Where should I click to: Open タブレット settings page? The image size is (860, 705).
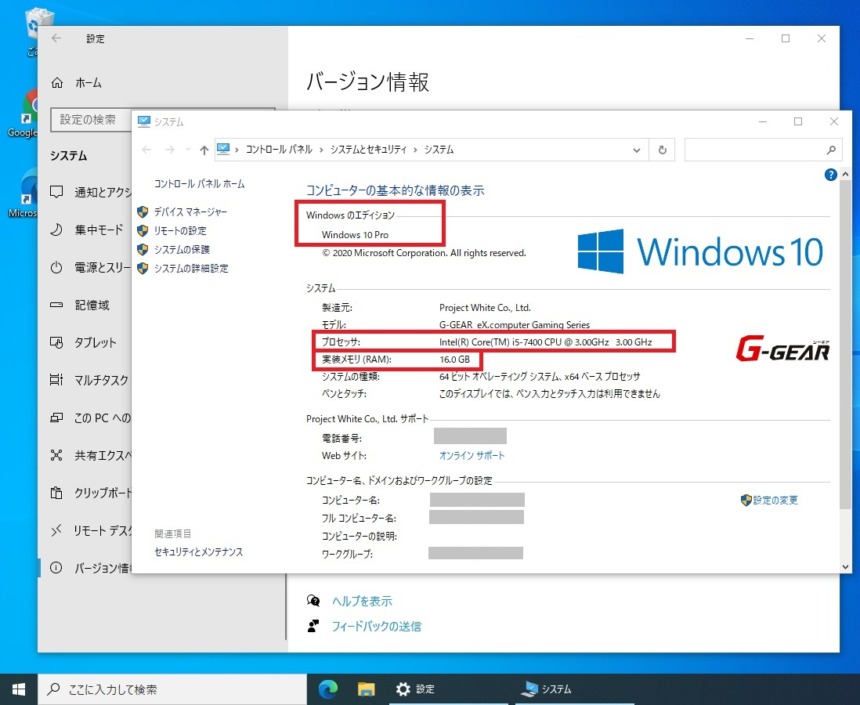click(x=84, y=342)
